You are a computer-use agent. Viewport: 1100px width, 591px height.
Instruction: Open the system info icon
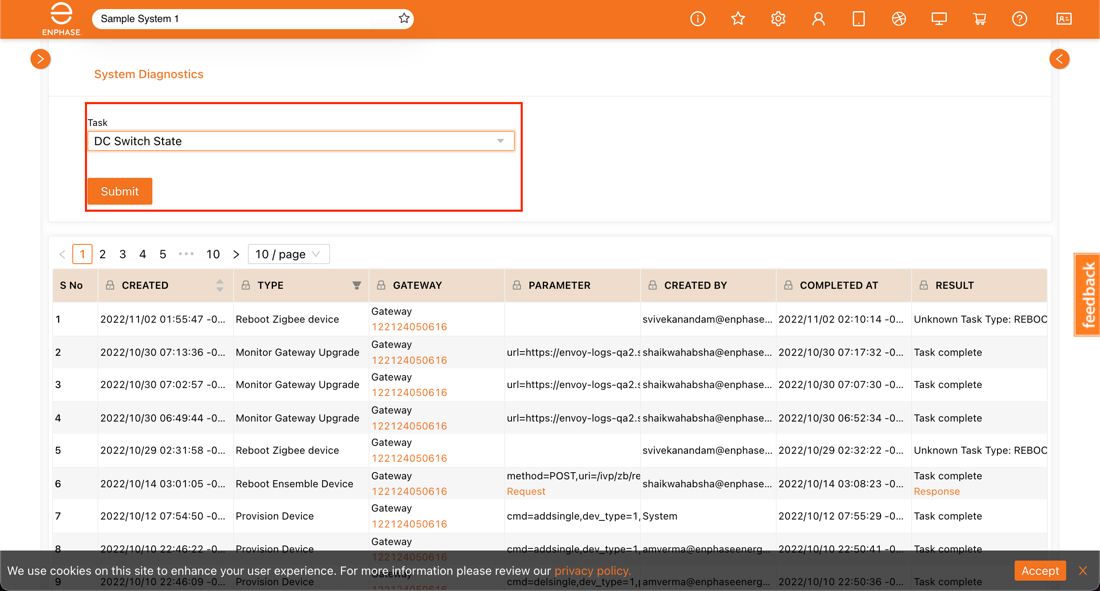[697, 18]
